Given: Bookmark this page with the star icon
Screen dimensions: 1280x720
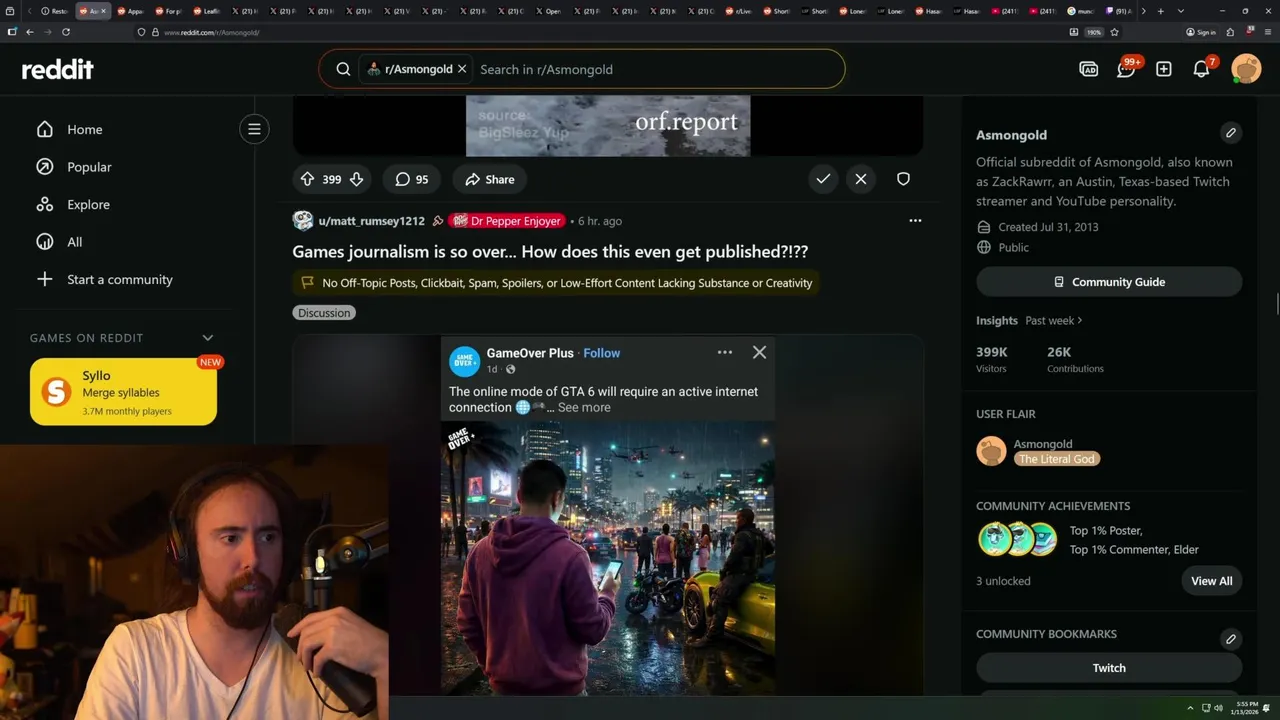Looking at the screenshot, I should click(x=1114, y=32).
